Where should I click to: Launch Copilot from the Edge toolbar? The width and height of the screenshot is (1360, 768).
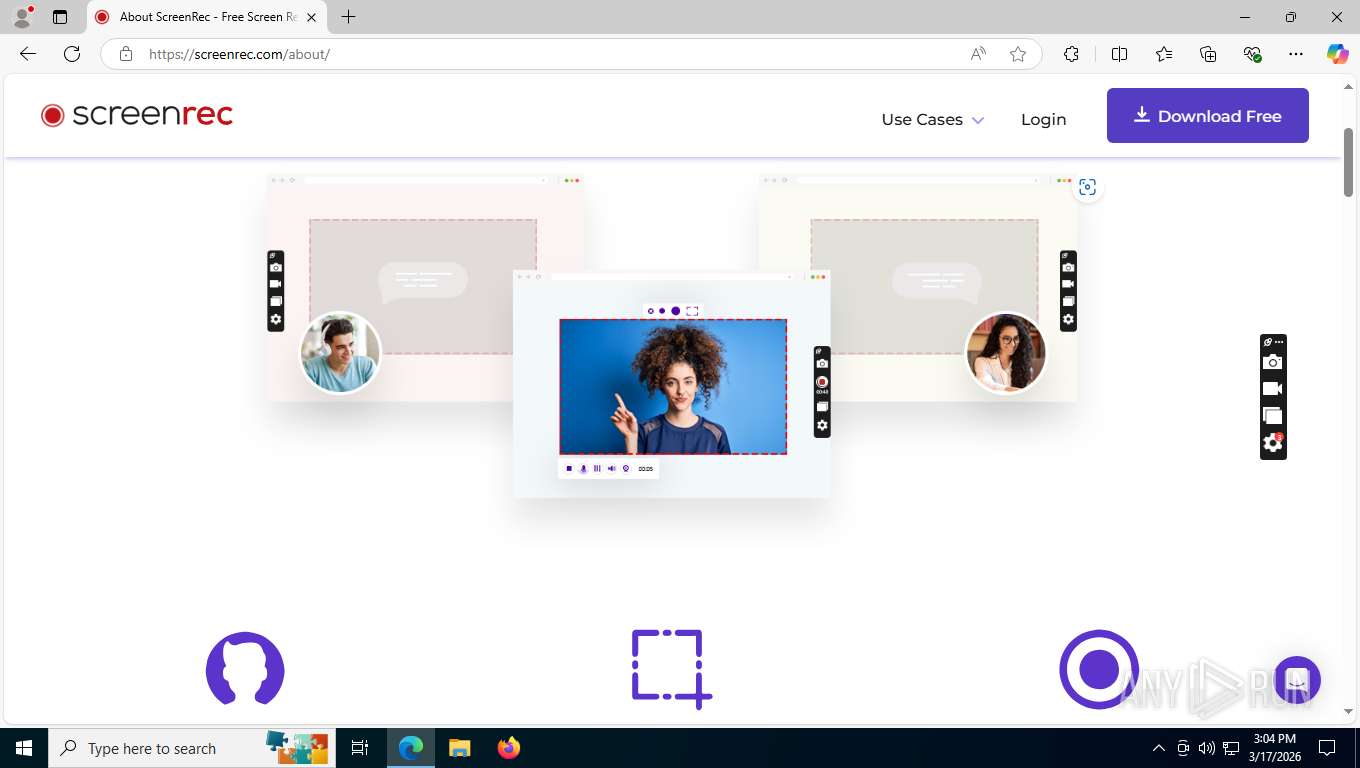click(1337, 54)
